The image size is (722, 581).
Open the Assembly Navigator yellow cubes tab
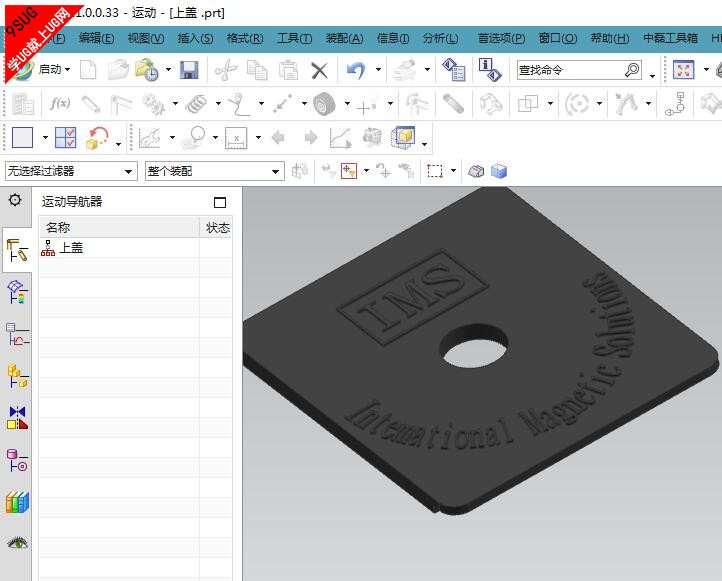click(17, 376)
